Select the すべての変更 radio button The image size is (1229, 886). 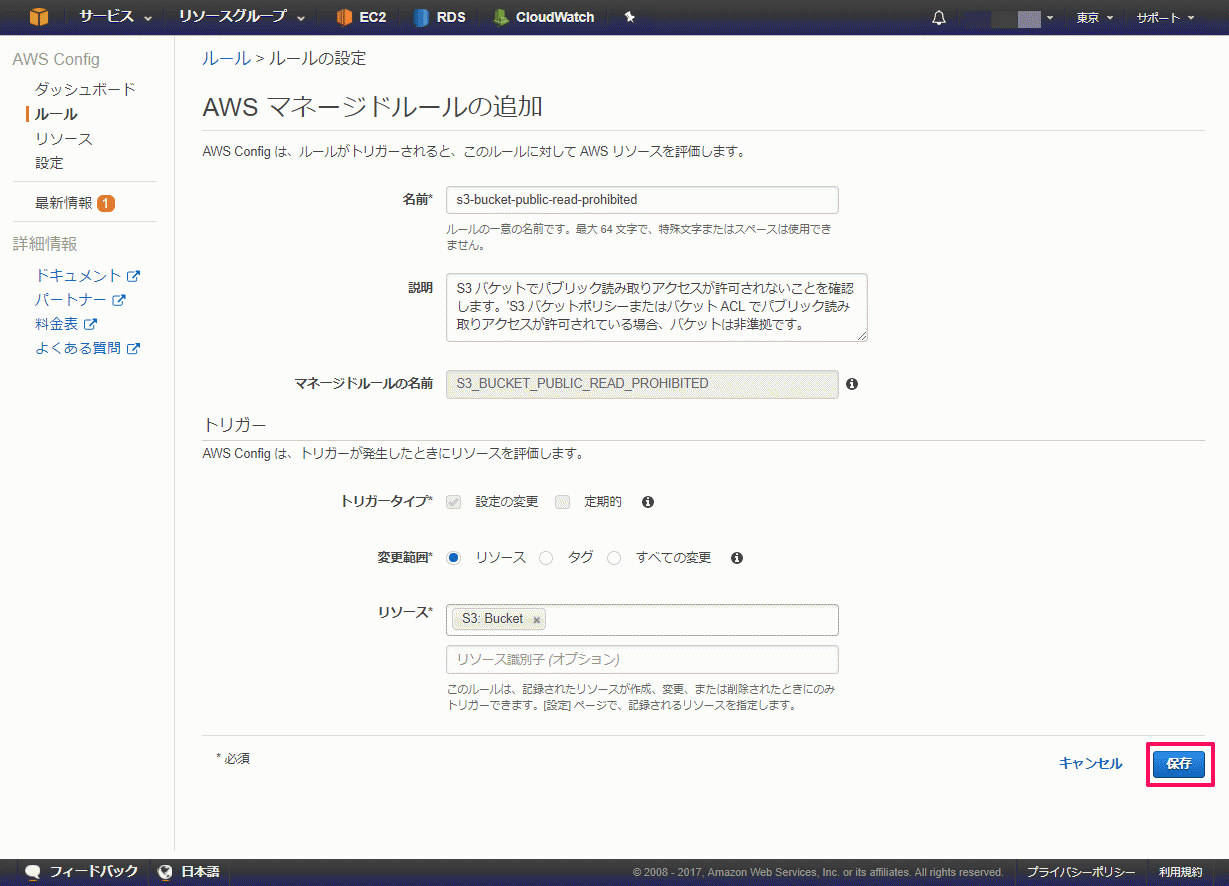coord(614,558)
